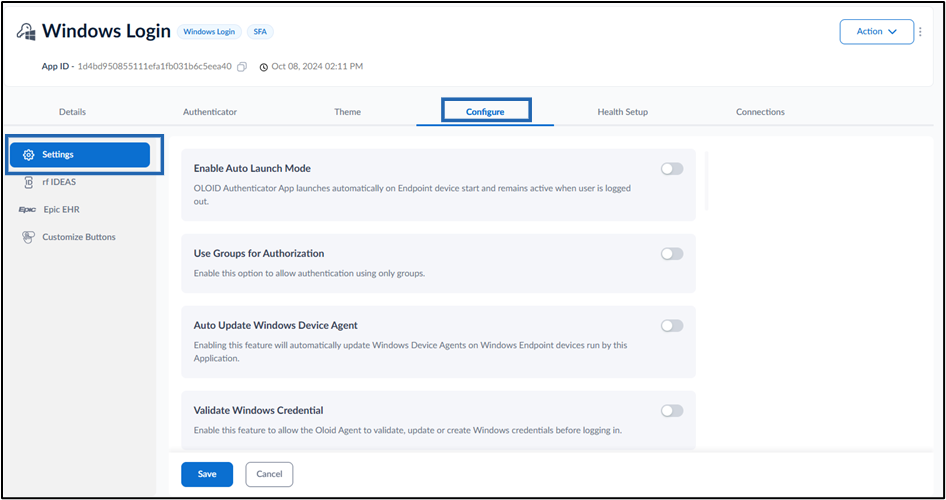Enable Use Groups for Authorization switch
Image resolution: width=946 pixels, height=500 pixels.
672,254
